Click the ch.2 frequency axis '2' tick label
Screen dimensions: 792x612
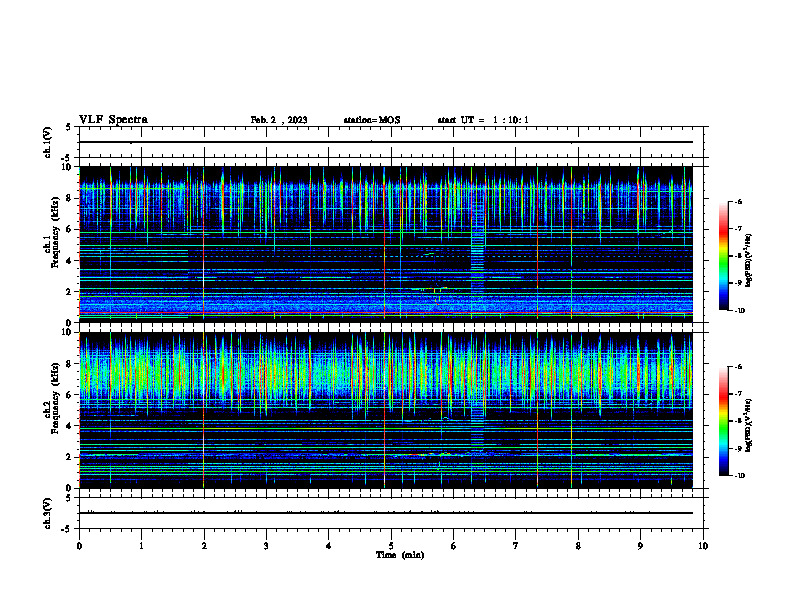70,457
